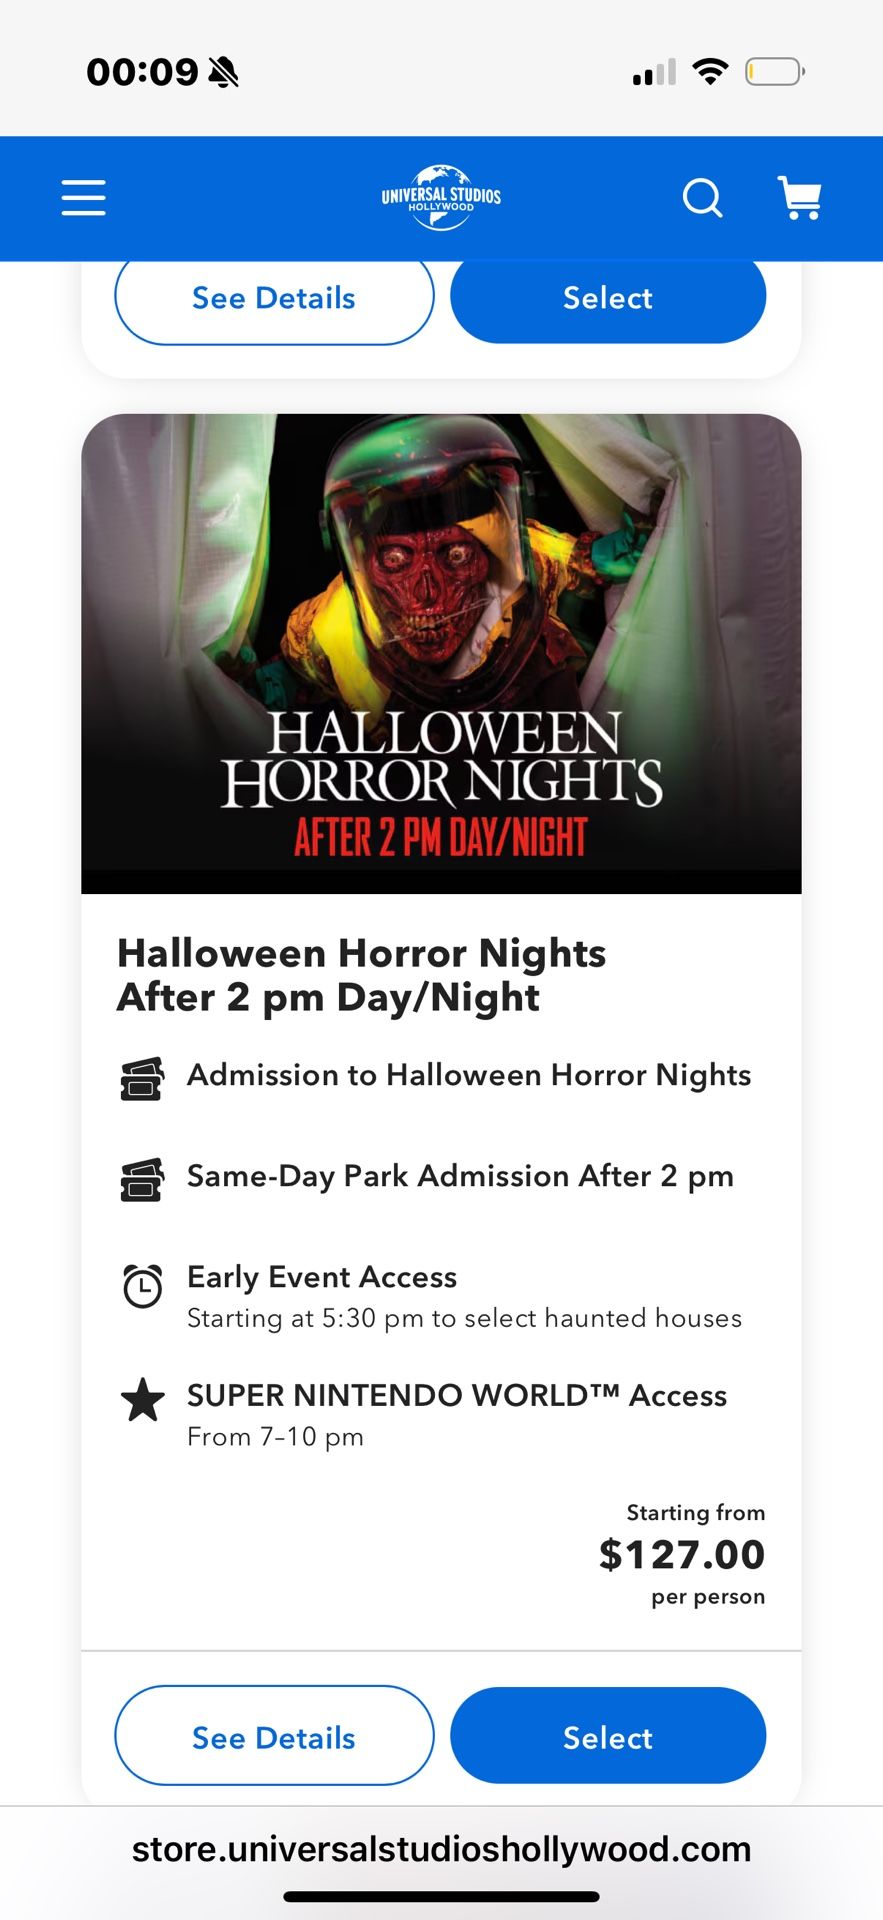883x1920 pixels.
Task: Click the Halloween Horror Nights promotional image
Action: point(441,653)
